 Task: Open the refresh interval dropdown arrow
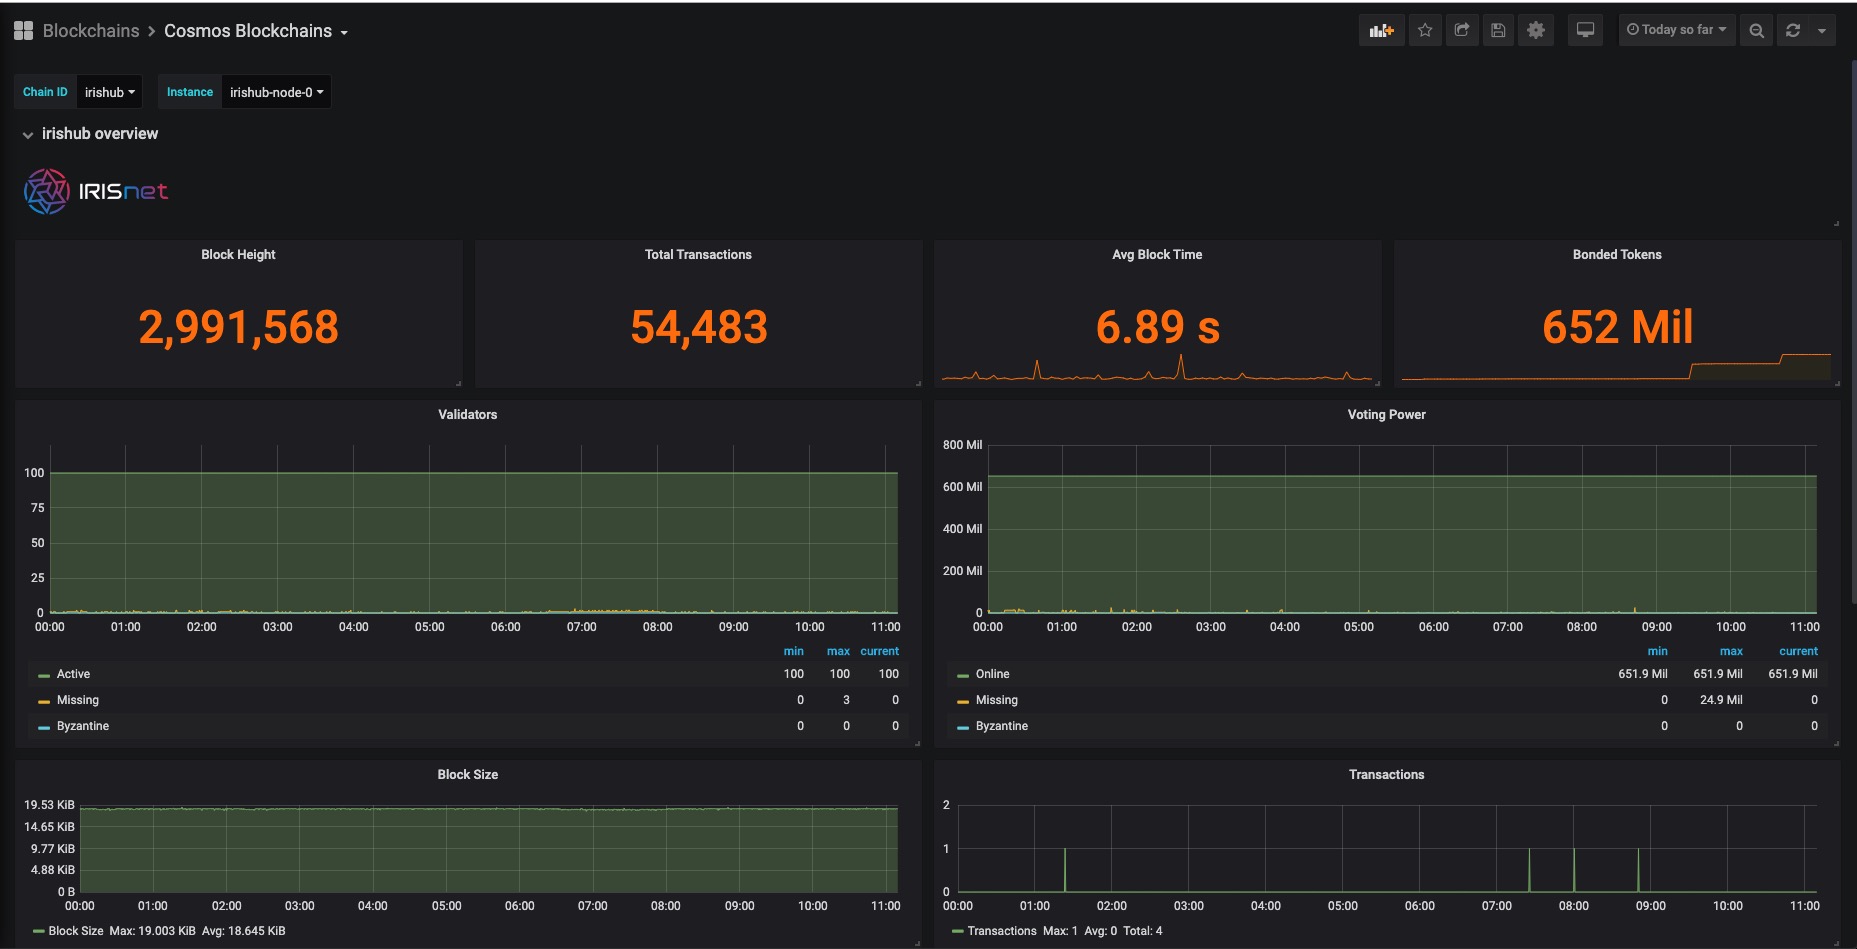point(1822,31)
